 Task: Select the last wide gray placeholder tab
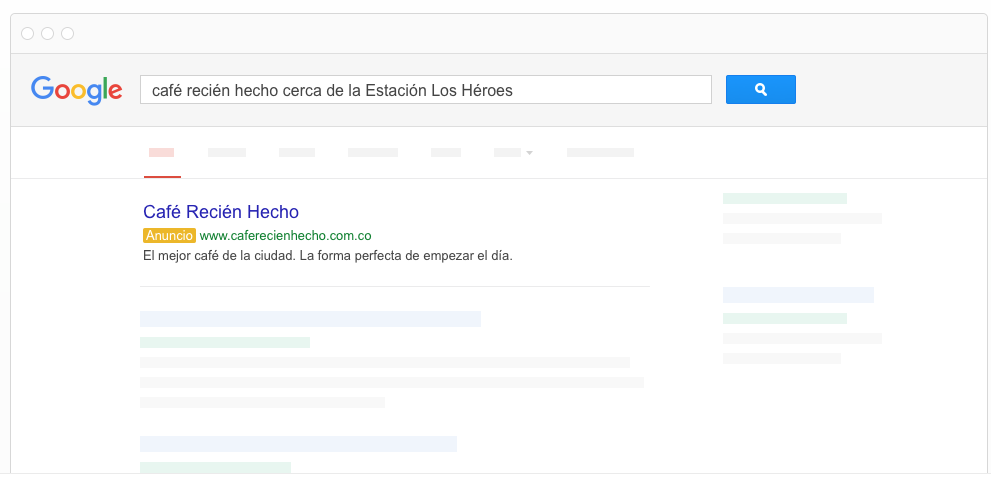point(600,153)
